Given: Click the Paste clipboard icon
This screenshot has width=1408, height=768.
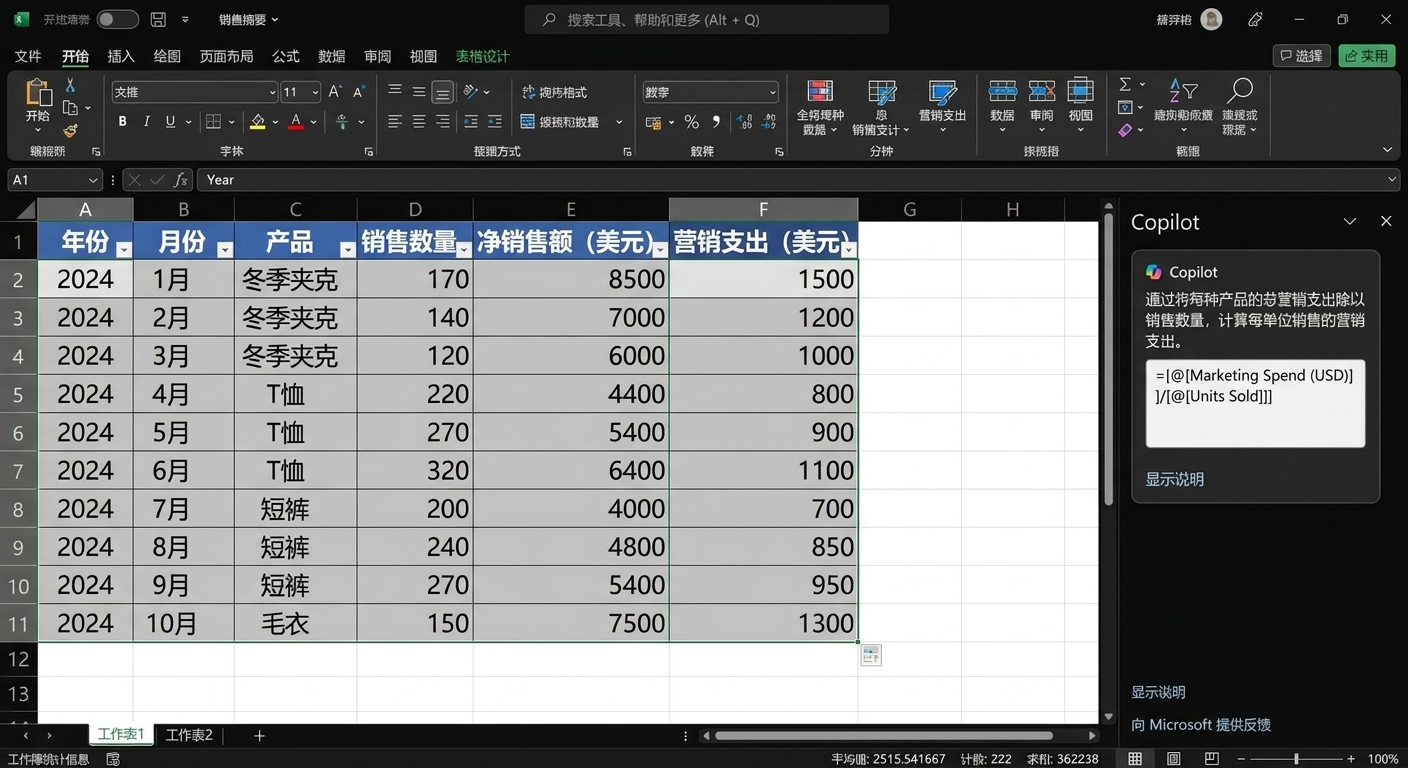Looking at the screenshot, I should coord(37,92).
